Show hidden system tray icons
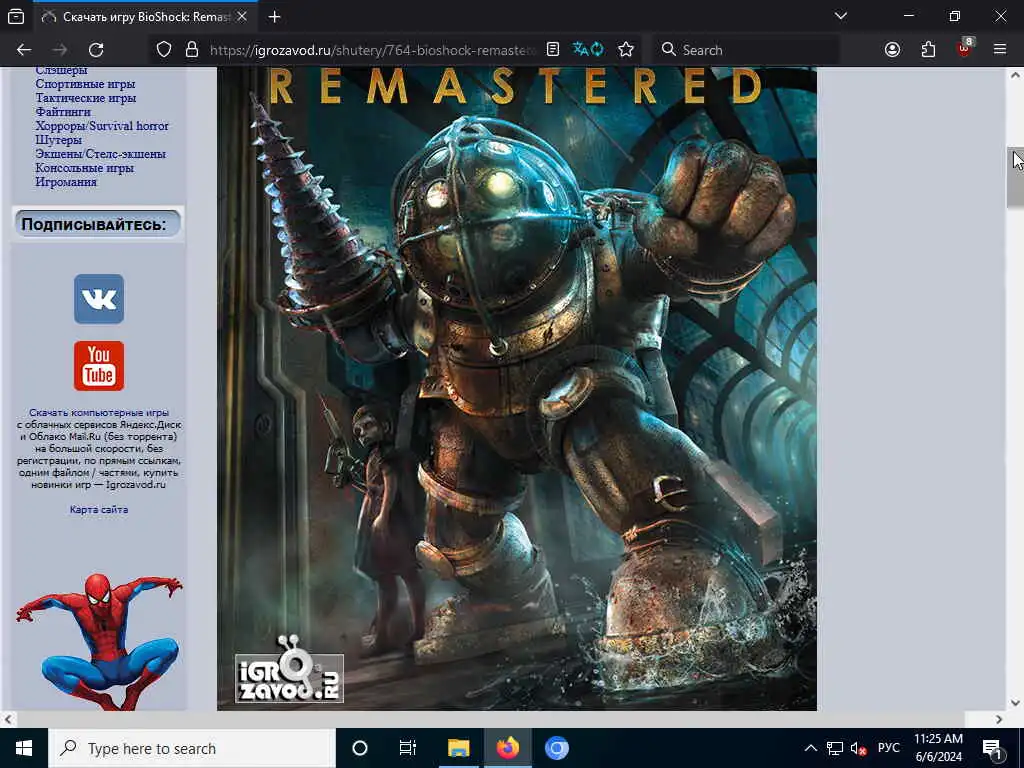This screenshot has height=768, width=1024. (x=810, y=748)
